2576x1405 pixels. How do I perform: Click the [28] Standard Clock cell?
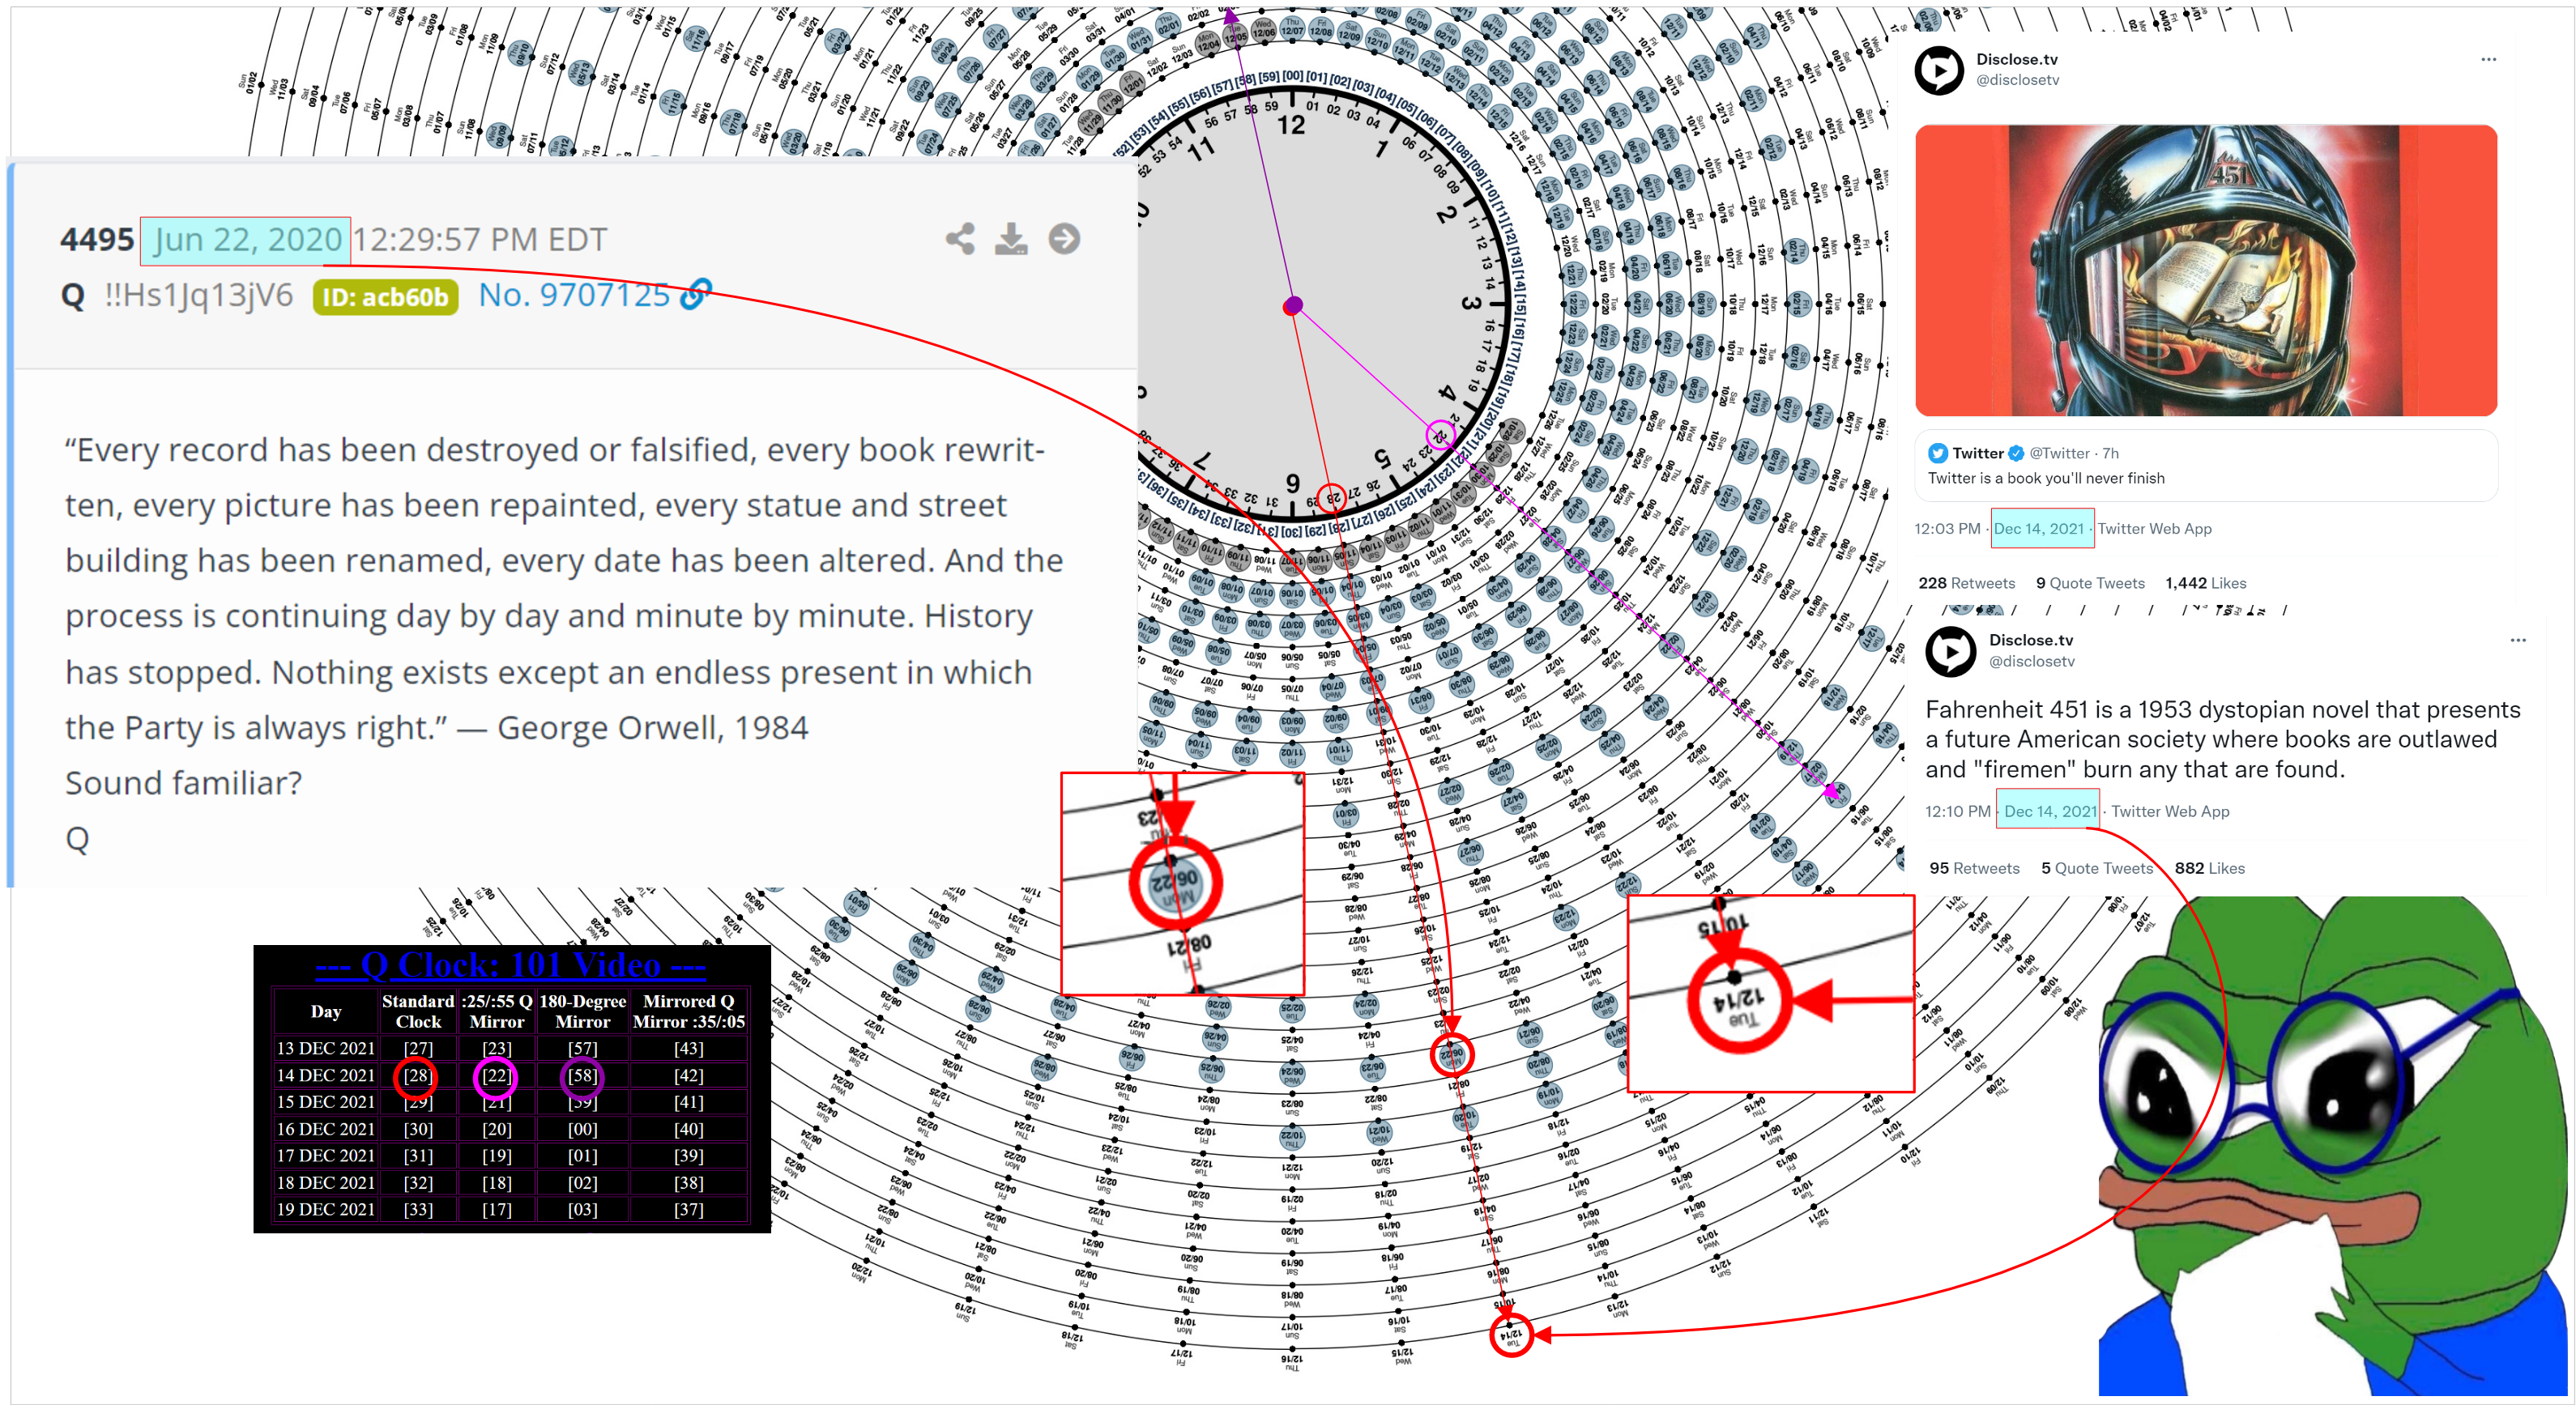pyautogui.click(x=418, y=1075)
